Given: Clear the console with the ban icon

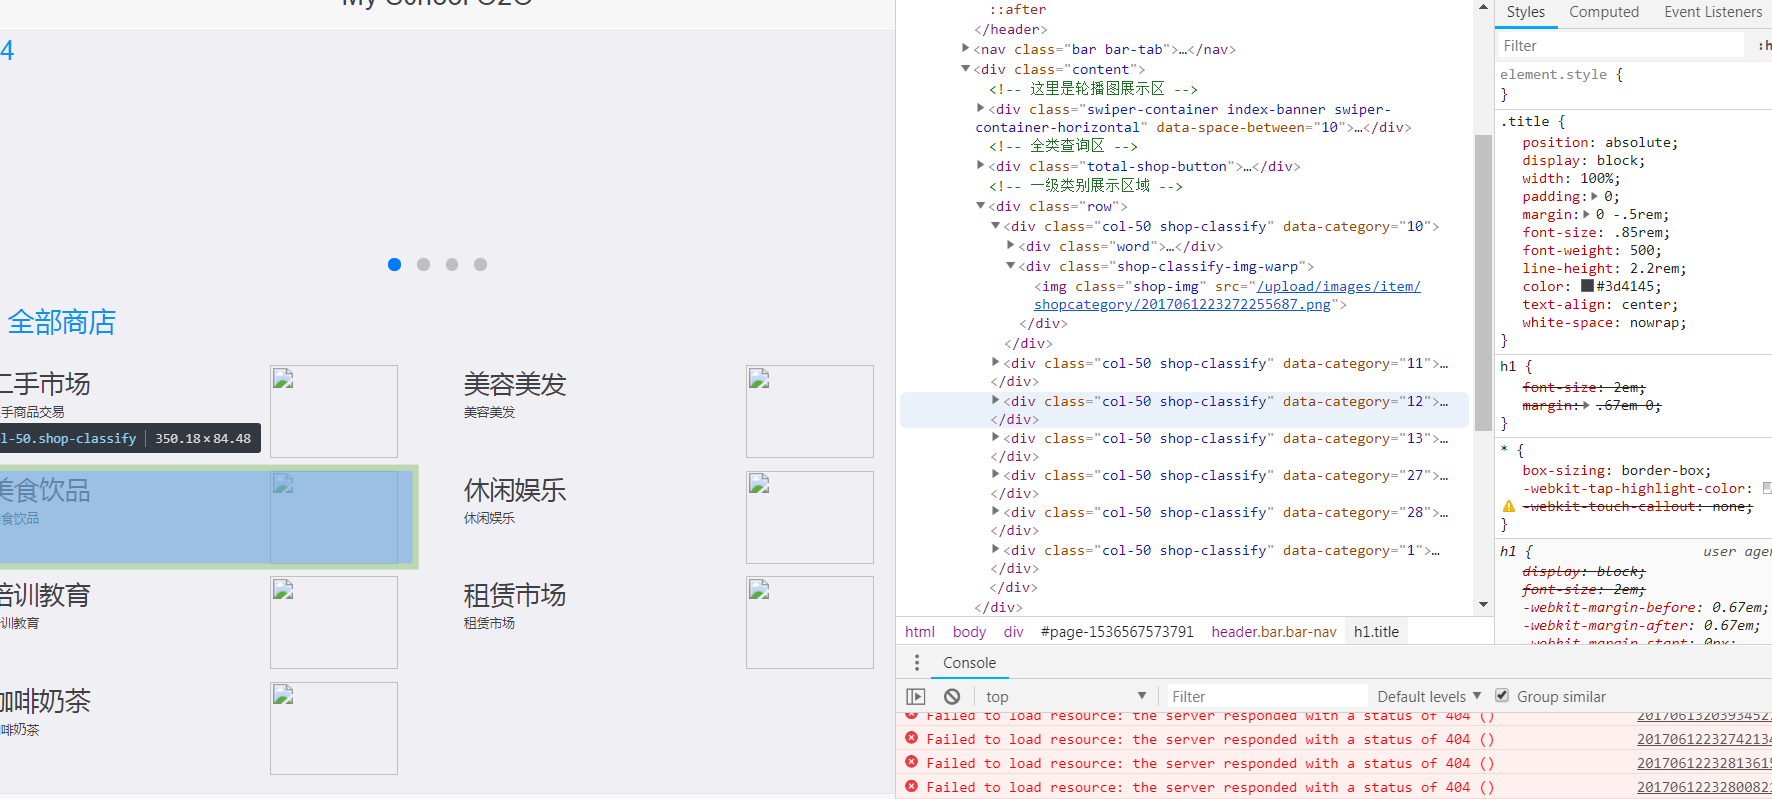Looking at the screenshot, I should [952, 697].
